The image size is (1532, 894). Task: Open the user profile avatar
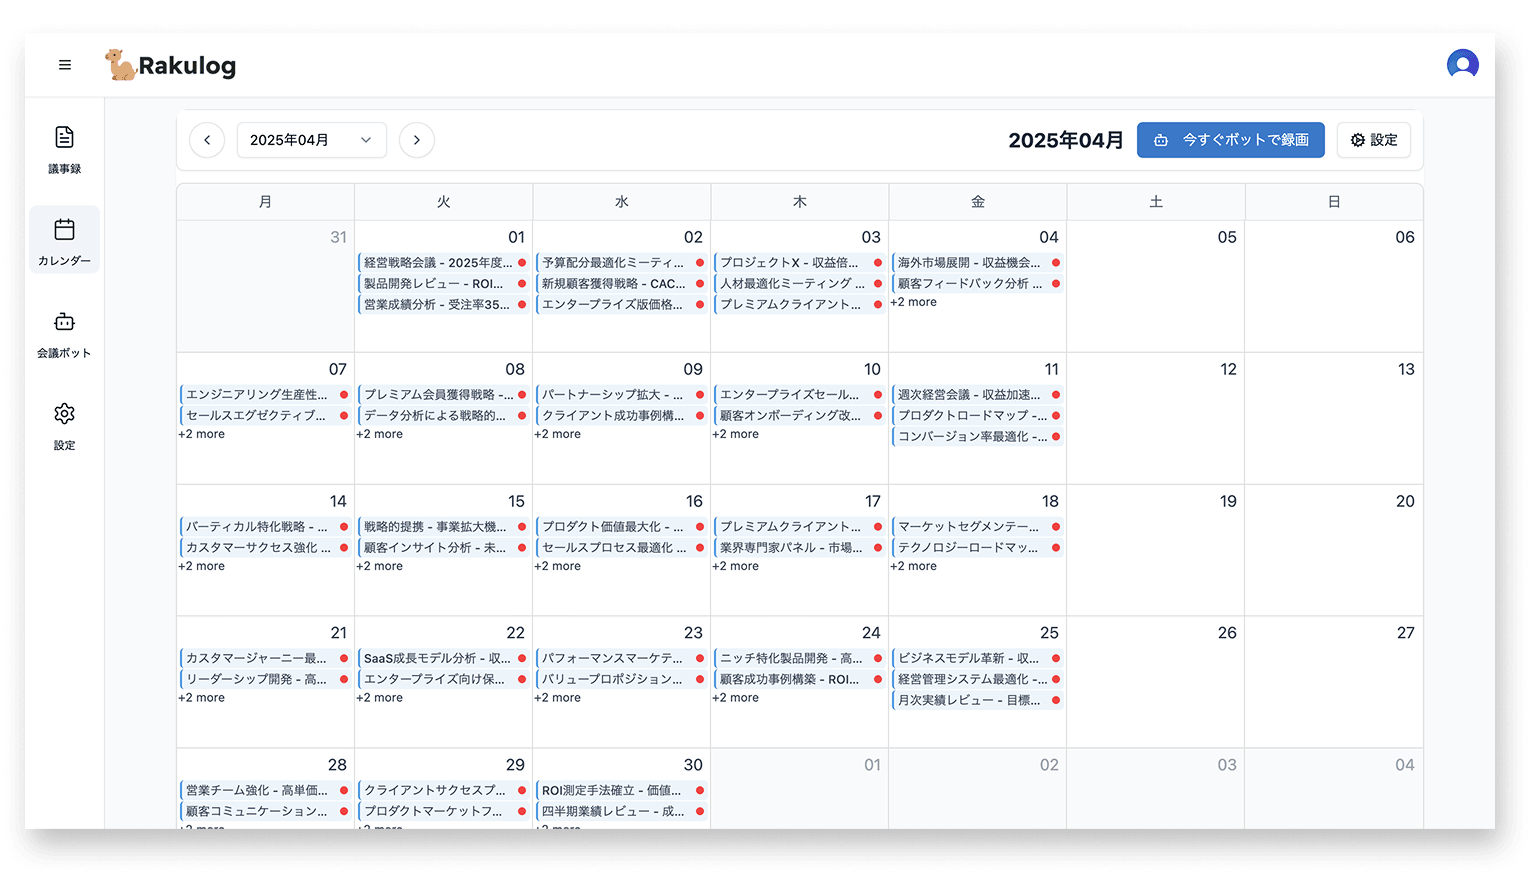pyautogui.click(x=1462, y=65)
